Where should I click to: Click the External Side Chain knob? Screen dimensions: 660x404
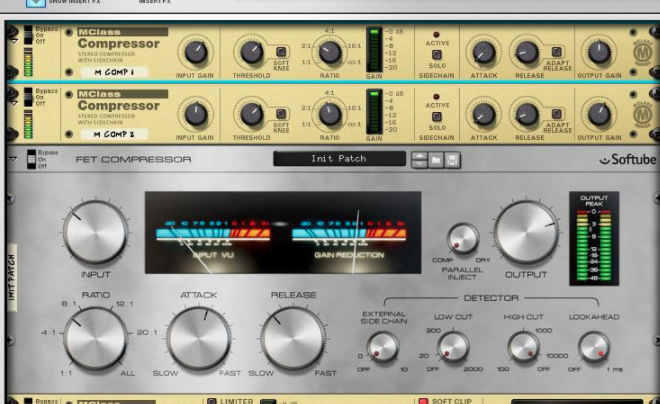[x=382, y=347]
